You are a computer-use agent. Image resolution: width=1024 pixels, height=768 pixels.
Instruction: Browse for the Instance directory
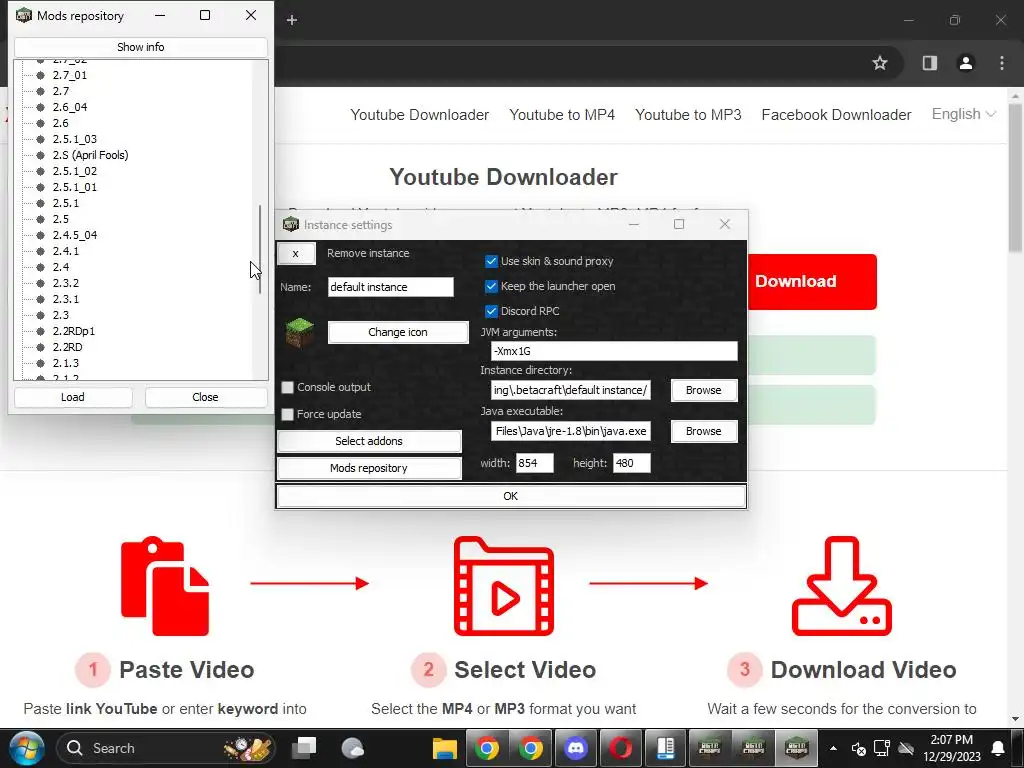click(x=703, y=390)
